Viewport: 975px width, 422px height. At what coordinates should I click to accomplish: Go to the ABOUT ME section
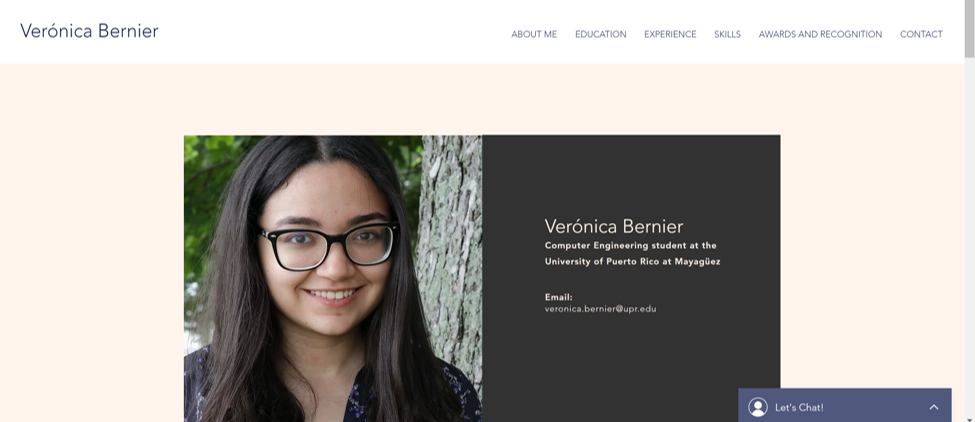click(534, 34)
